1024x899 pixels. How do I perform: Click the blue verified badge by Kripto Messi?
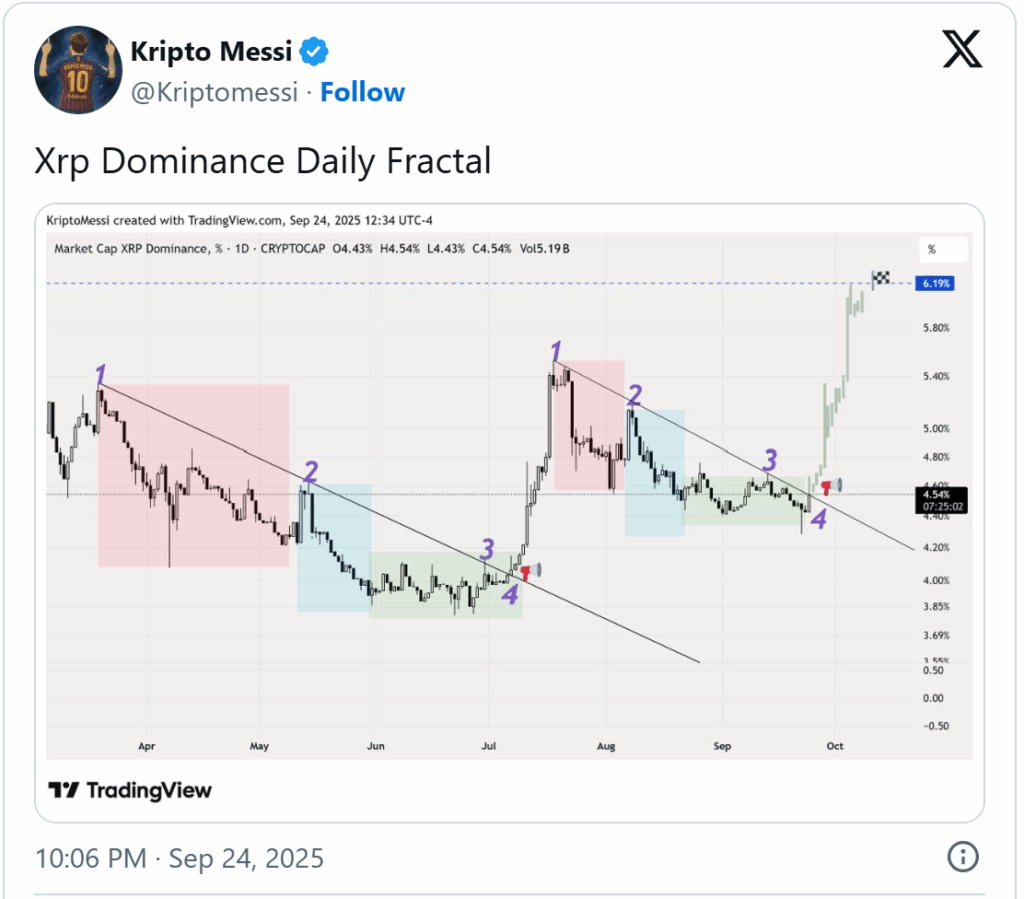click(316, 50)
